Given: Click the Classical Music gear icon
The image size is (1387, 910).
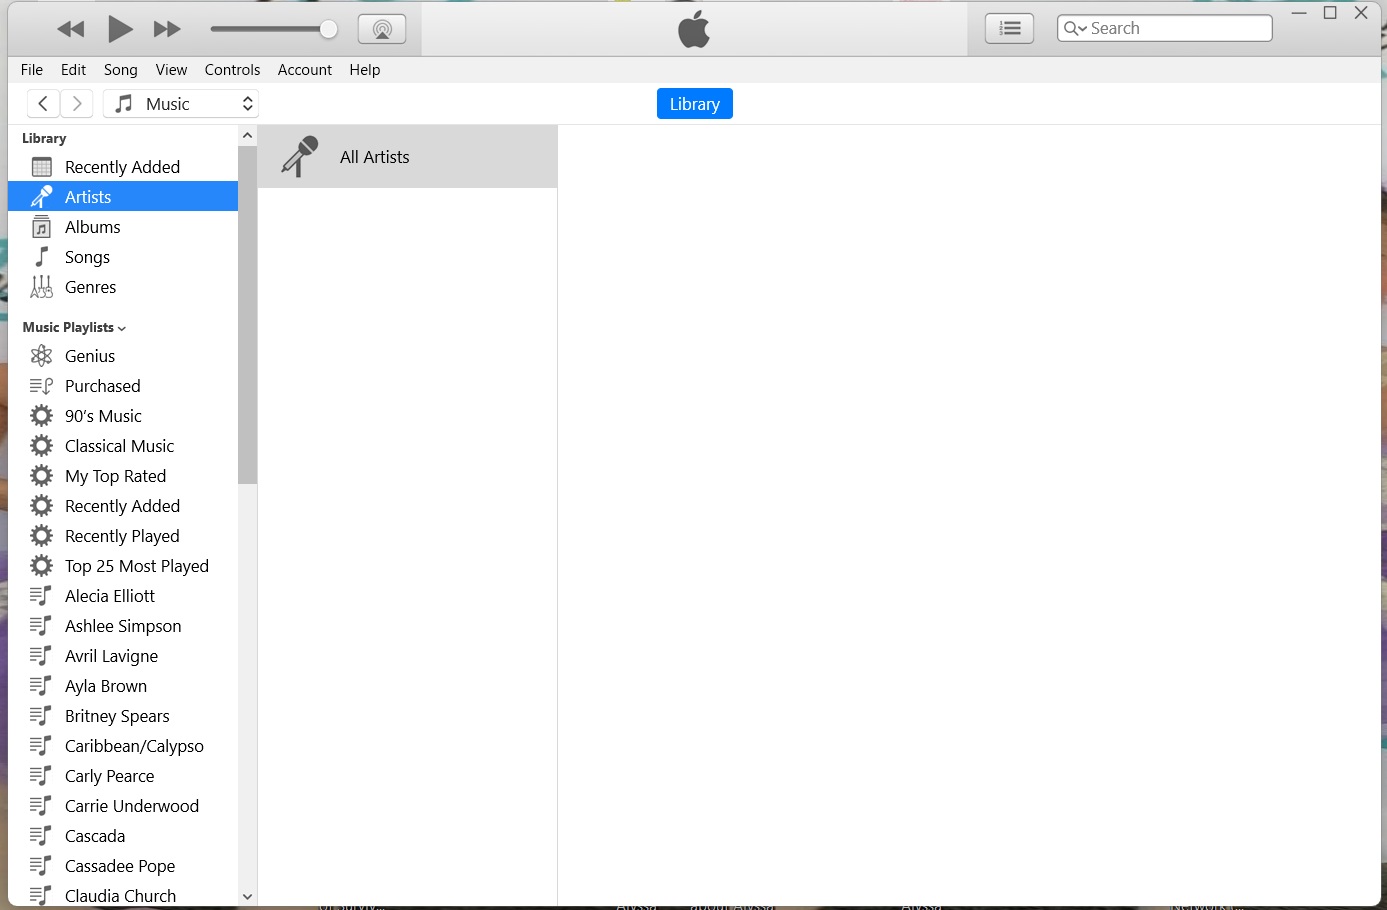Looking at the screenshot, I should [x=41, y=446].
